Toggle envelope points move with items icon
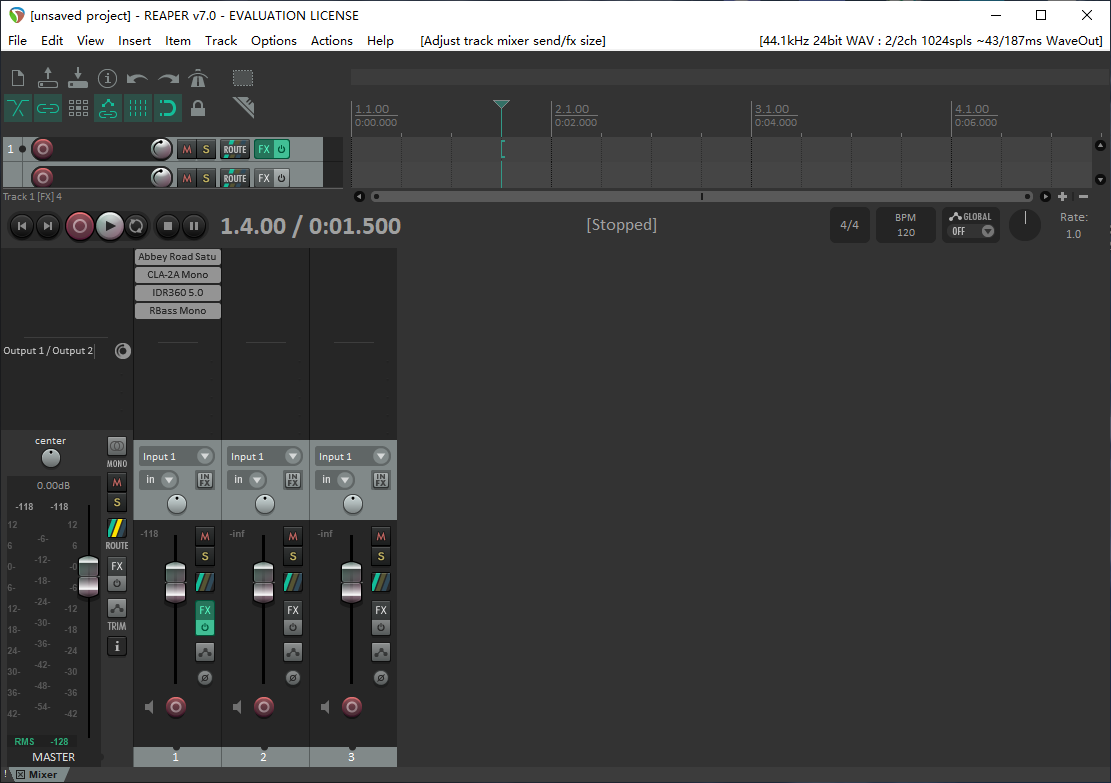Screen dimensions: 1111x783 (108, 108)
